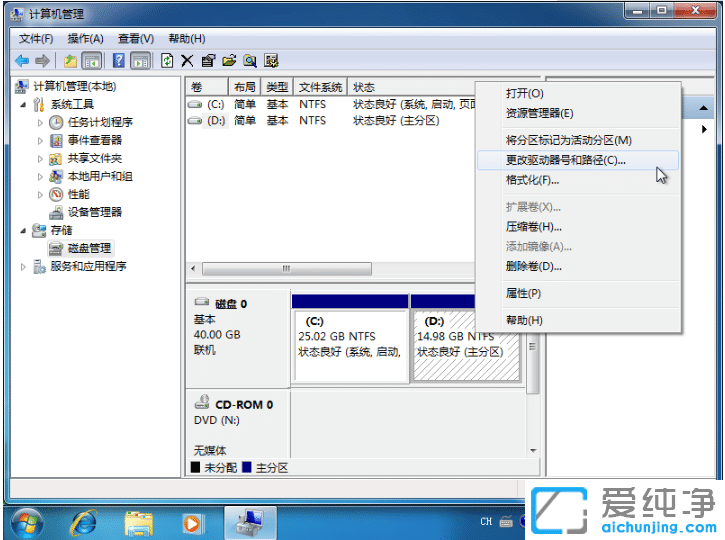Screen dimensions: 725x540
Task: Select the (C:) volume row
Action: (331, 104)
